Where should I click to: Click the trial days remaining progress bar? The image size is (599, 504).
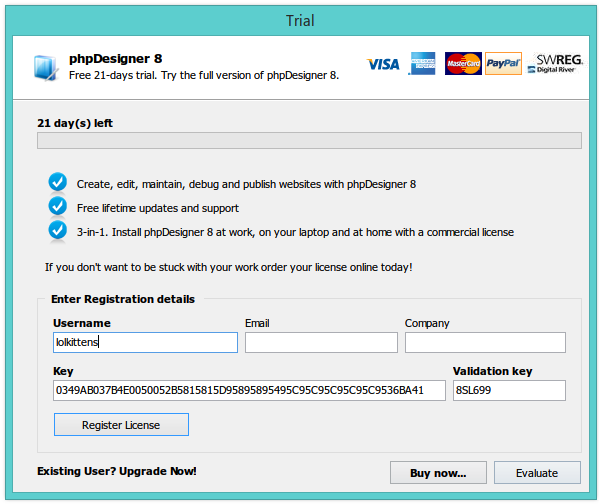pyautogui.click(x=309, y=141)
